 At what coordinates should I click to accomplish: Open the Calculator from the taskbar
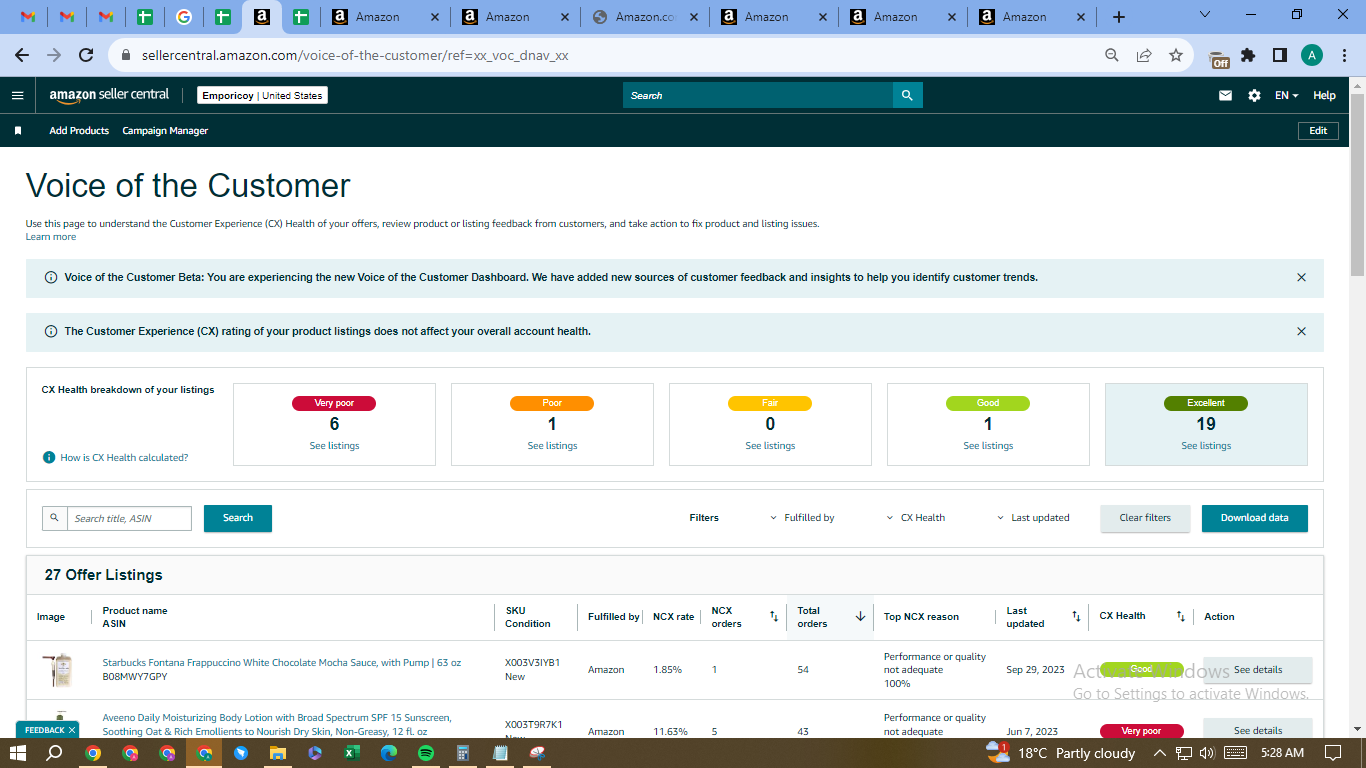[463, 753]
